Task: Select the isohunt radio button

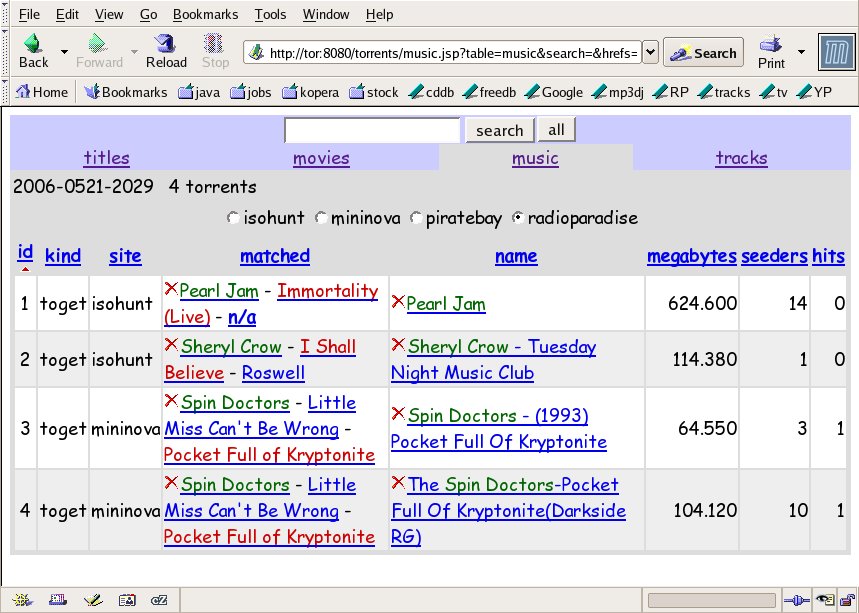Action: click(233, 217)
